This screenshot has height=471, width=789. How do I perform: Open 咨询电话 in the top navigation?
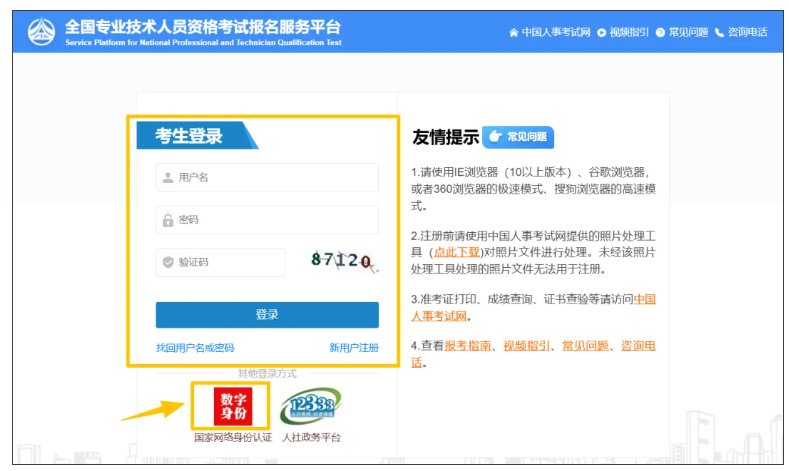[741, 32]
